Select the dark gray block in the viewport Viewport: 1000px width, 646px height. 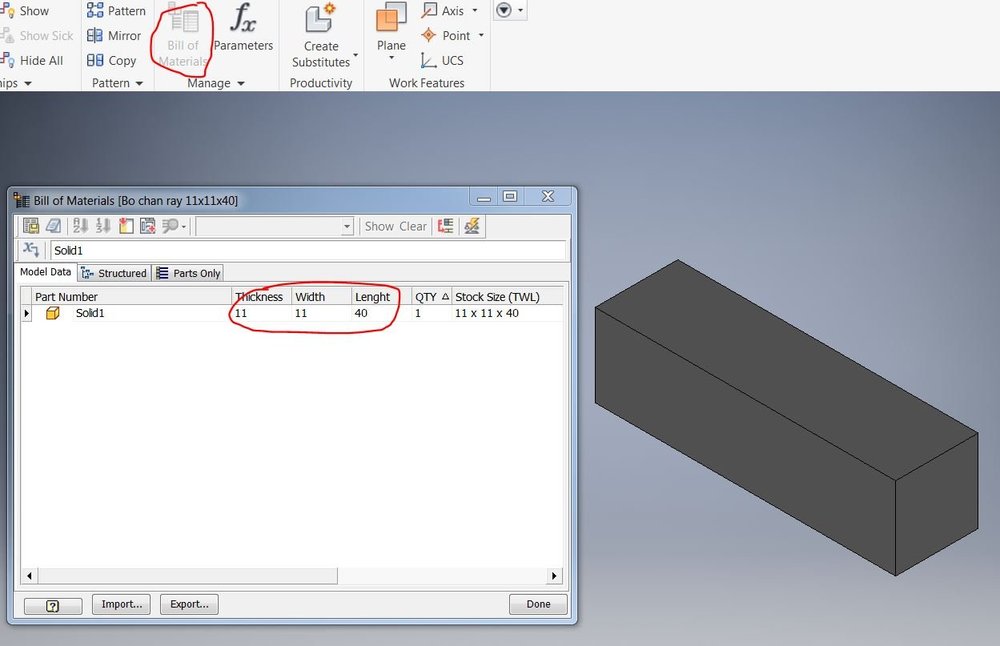[784, 418]
